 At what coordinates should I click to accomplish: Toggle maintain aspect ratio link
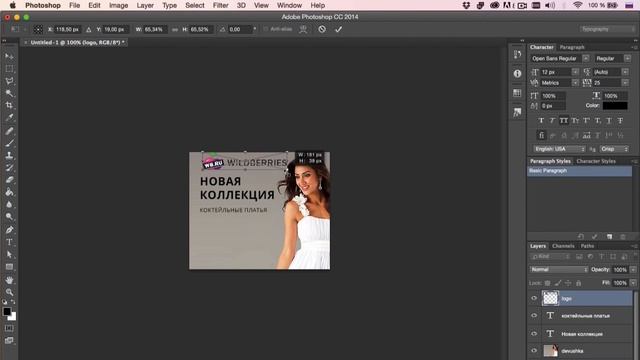175,29
